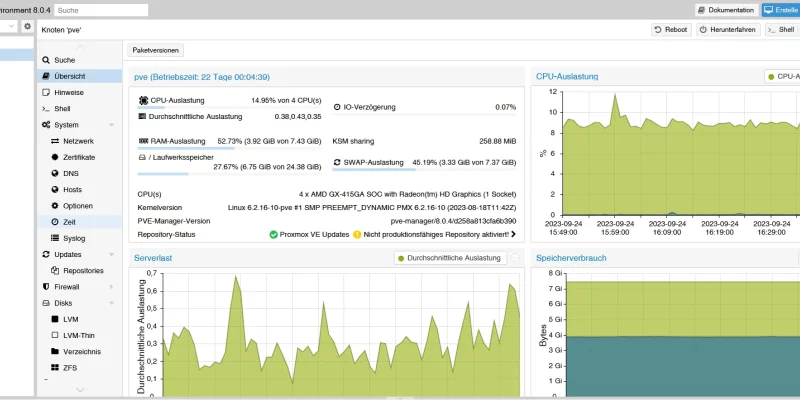Click the Herunterfahren button
Screen dimensions: 800x400
(x=728, y=30)
